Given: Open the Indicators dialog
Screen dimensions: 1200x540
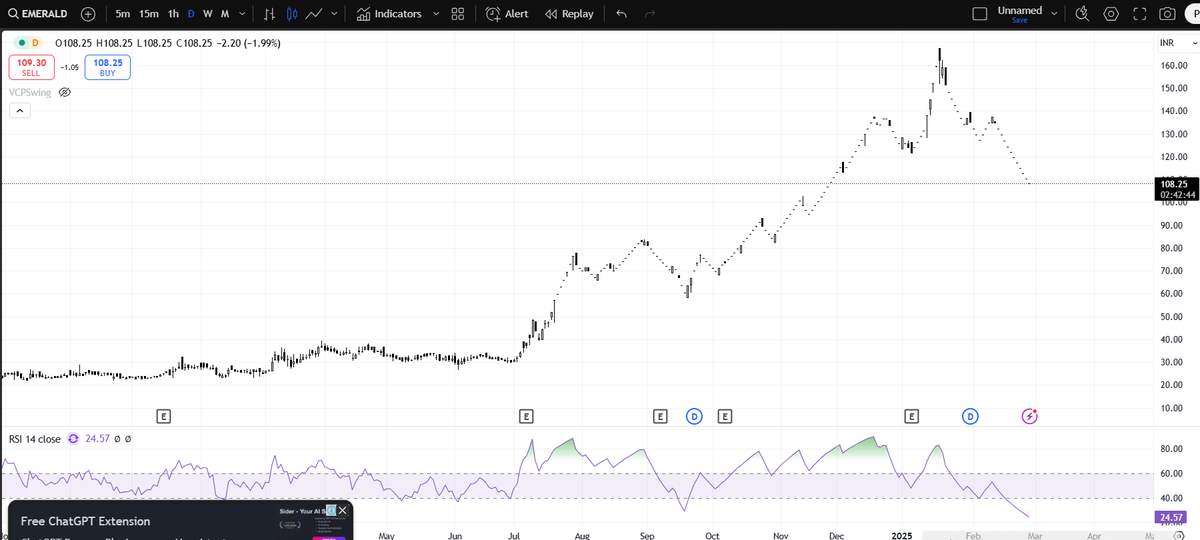Looking at the screenshot, I should (x=389, y=14).
